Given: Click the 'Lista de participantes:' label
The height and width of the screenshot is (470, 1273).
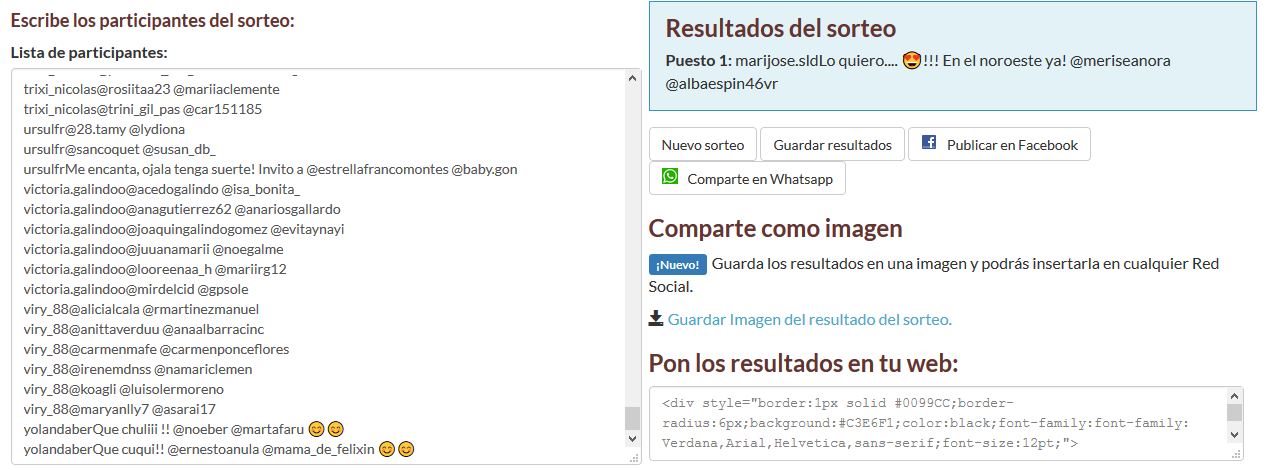Looking at the screenshot, I should (x=89, y=52).
